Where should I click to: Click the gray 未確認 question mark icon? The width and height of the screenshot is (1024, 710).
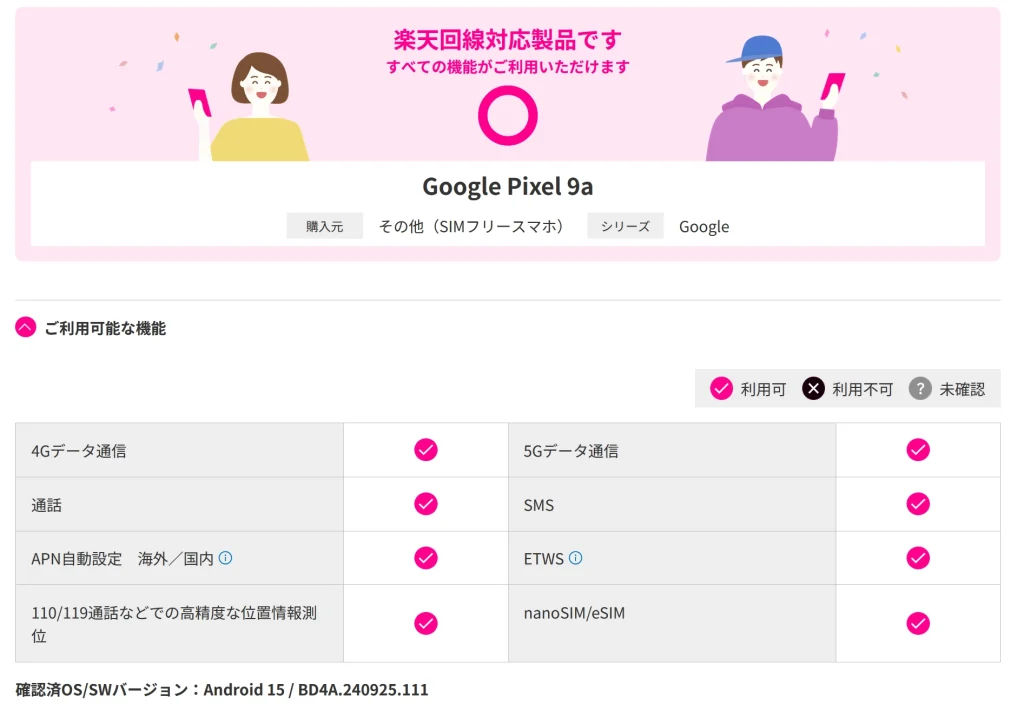coord(920,389)
